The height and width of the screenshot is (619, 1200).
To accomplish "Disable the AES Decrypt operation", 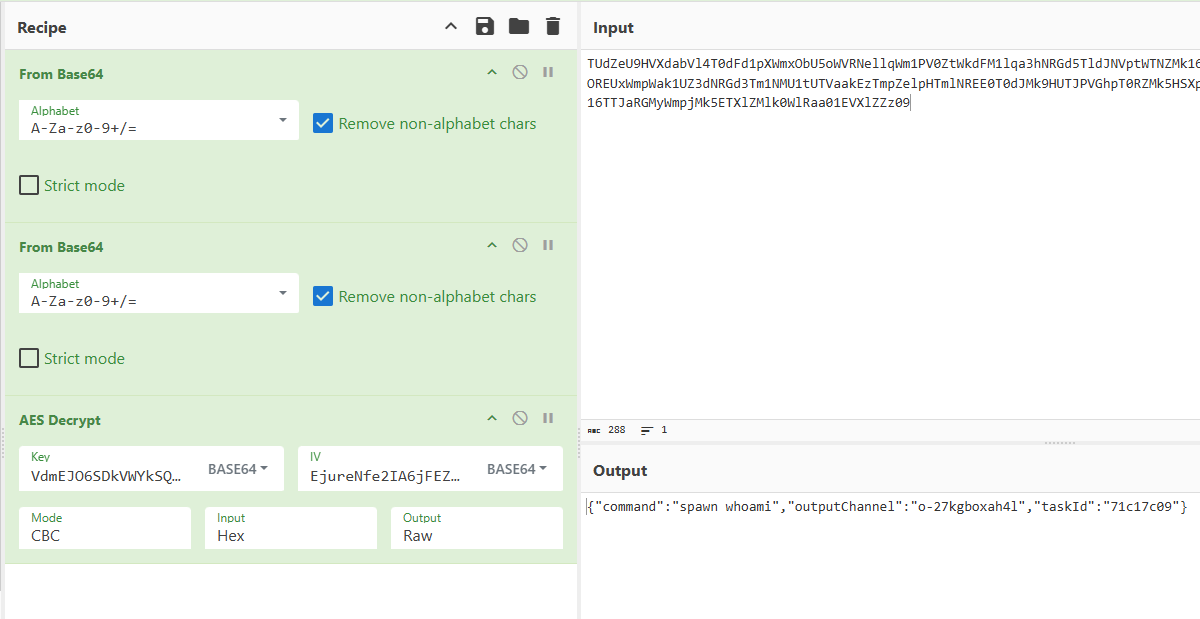I will (520, 419).
